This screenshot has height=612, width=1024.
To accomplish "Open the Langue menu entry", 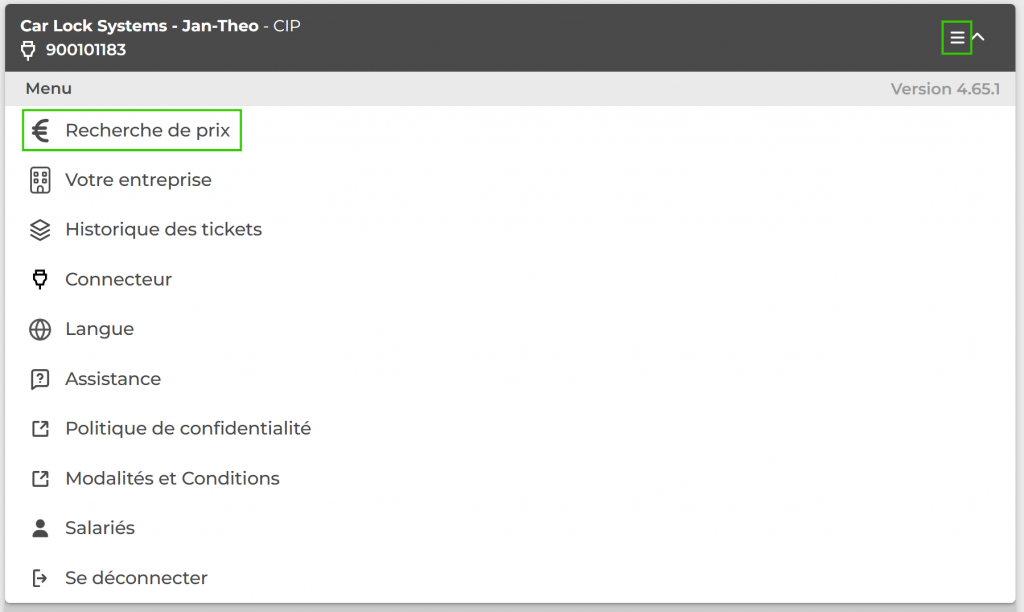I will (x=100, y=328).
